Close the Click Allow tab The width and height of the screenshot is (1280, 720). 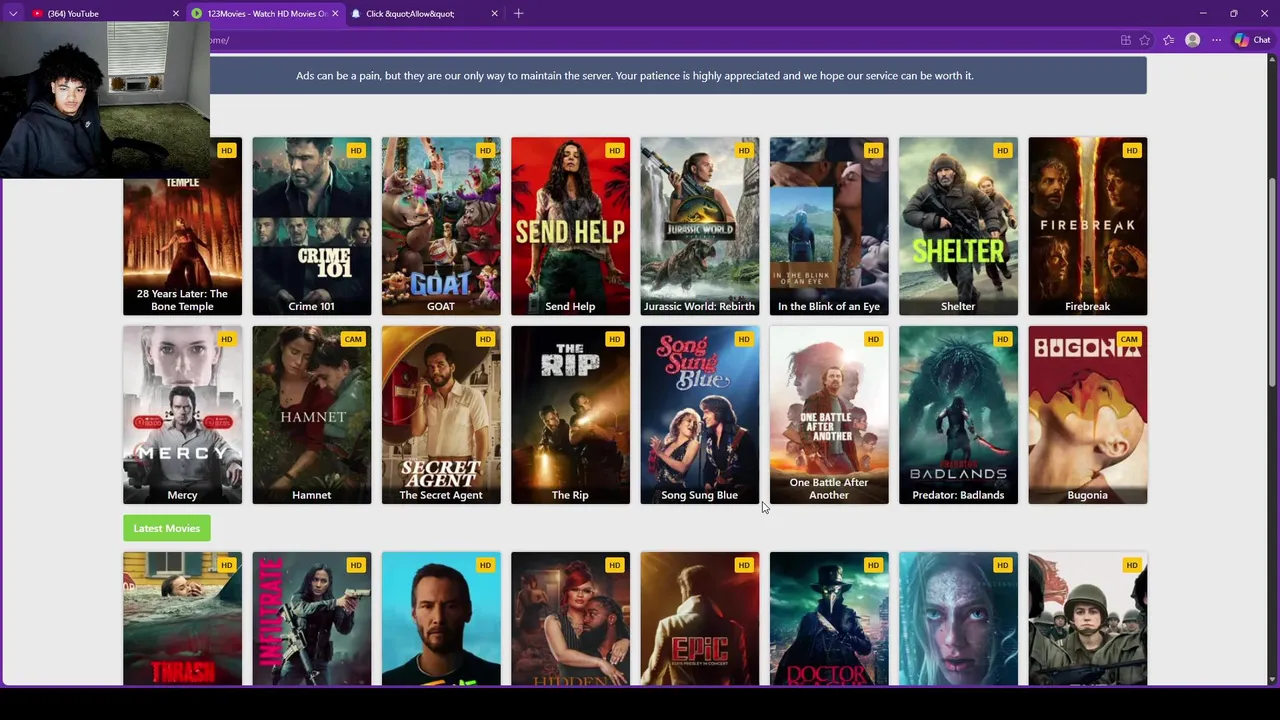click(x=494, y=13)
